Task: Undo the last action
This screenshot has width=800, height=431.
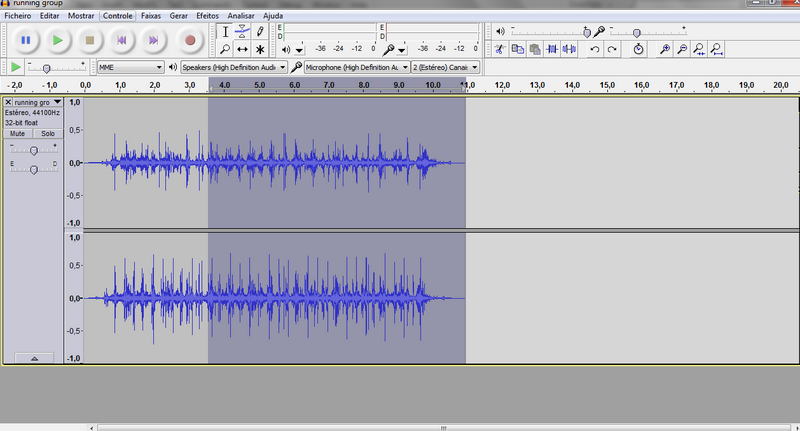Action: tap(595, 49)
